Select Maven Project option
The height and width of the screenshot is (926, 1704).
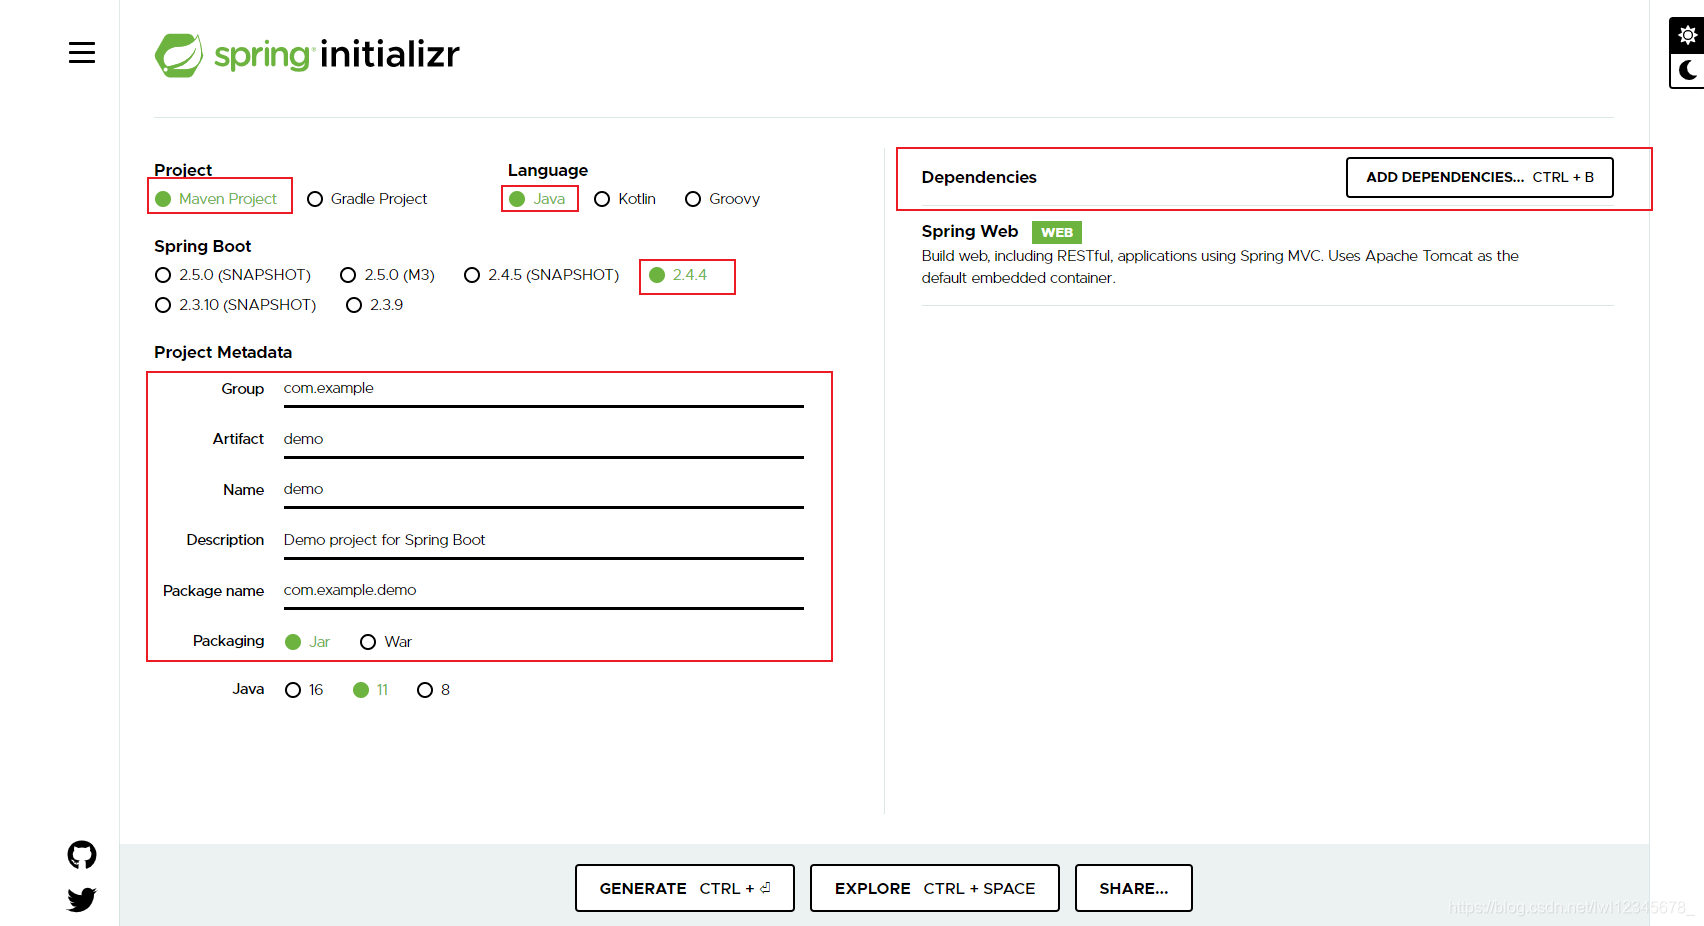(x=216, y=199)
